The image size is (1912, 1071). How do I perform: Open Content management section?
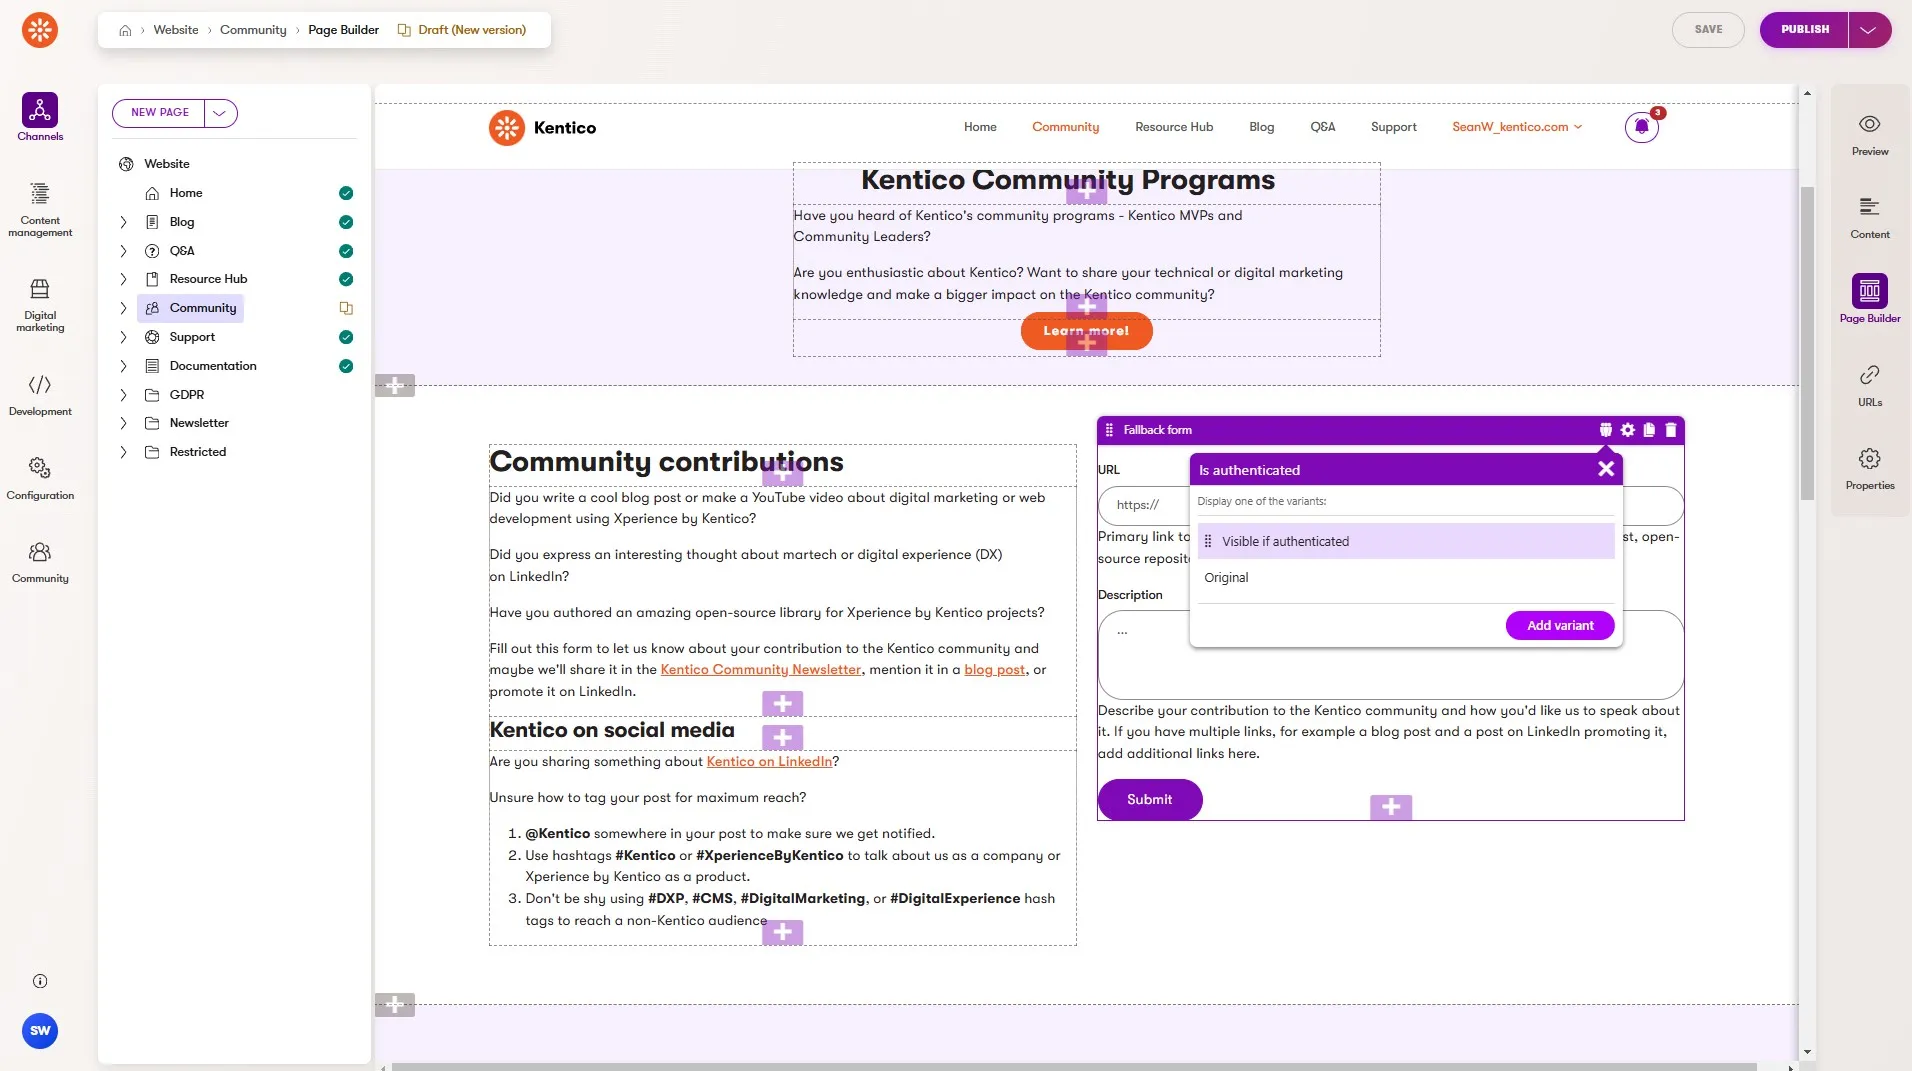tap(40, 210)
